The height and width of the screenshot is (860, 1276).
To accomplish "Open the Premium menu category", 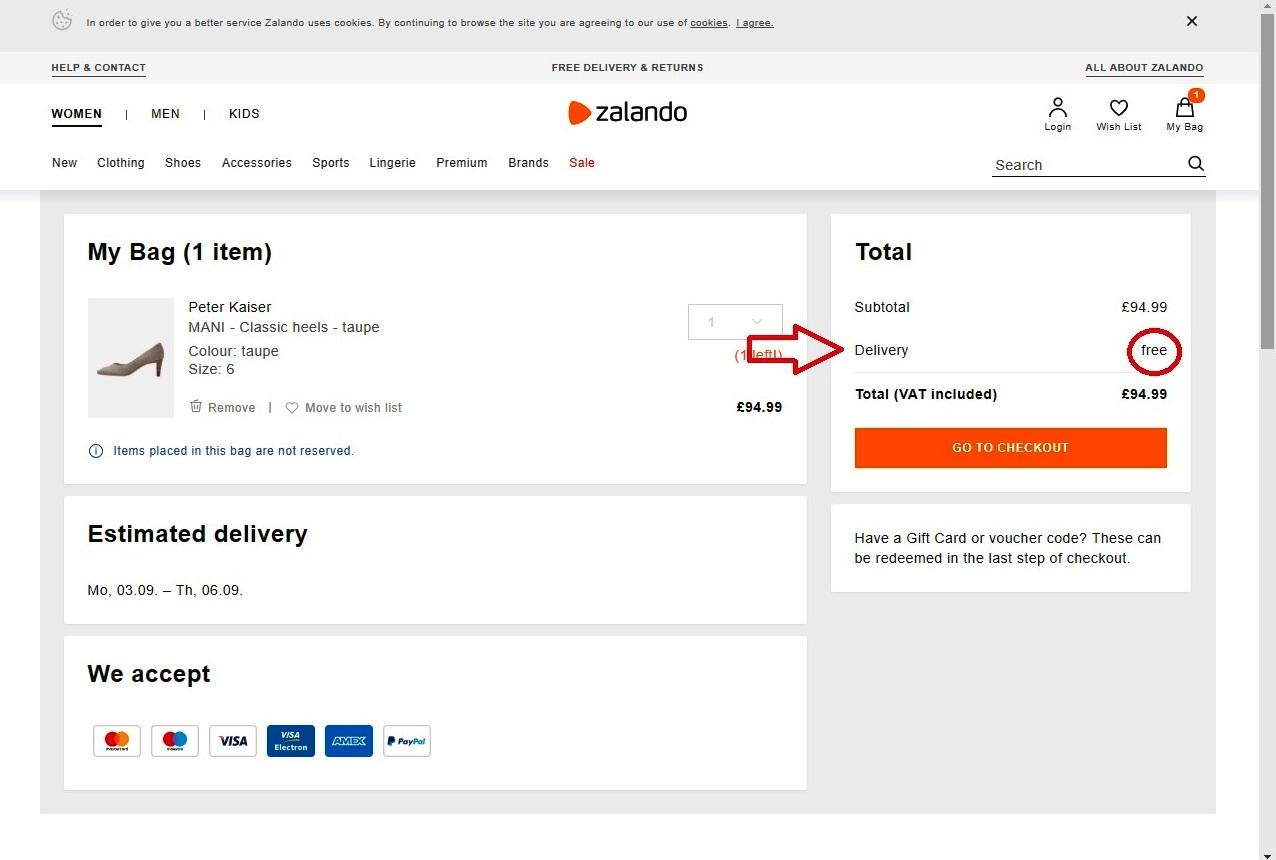I will click(462, 163).
